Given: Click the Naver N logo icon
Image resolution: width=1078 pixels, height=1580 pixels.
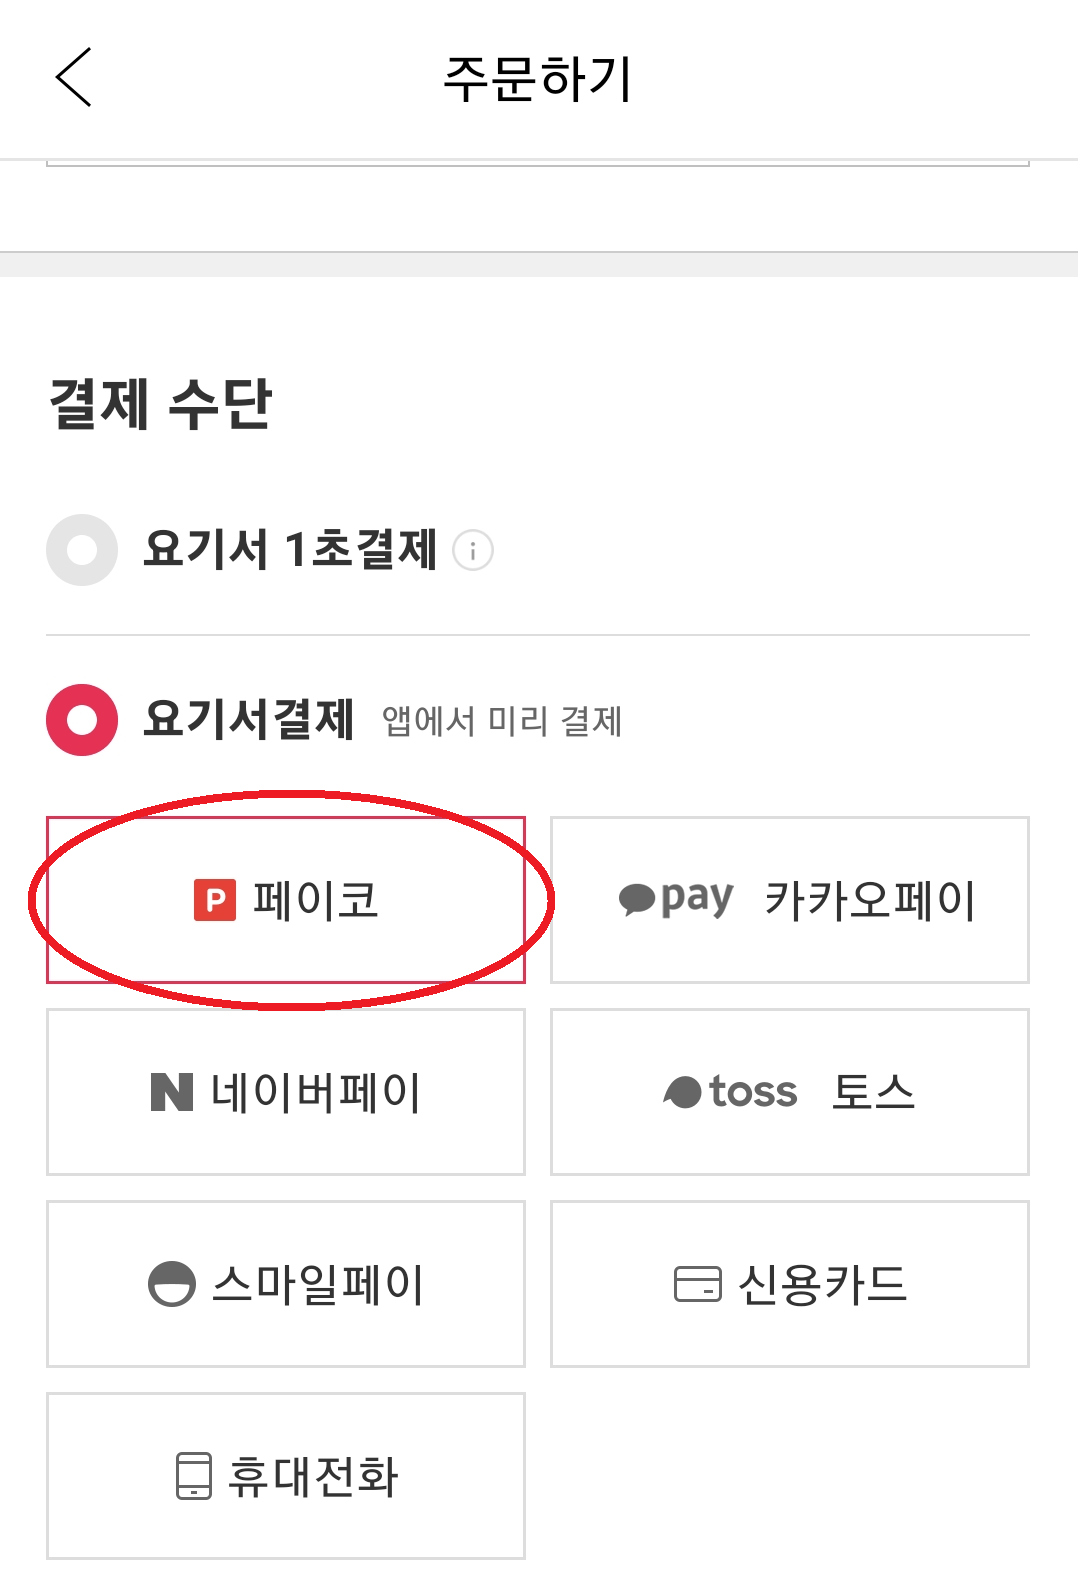Looking at the screenshot, I should coord(172,1092).
